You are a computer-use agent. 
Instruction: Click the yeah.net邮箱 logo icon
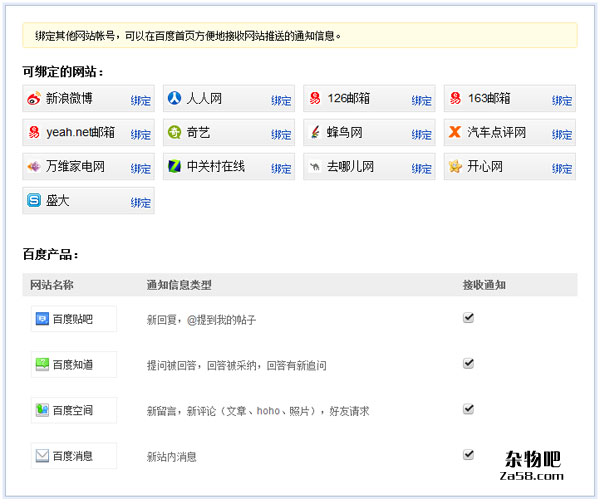[34, 132]
